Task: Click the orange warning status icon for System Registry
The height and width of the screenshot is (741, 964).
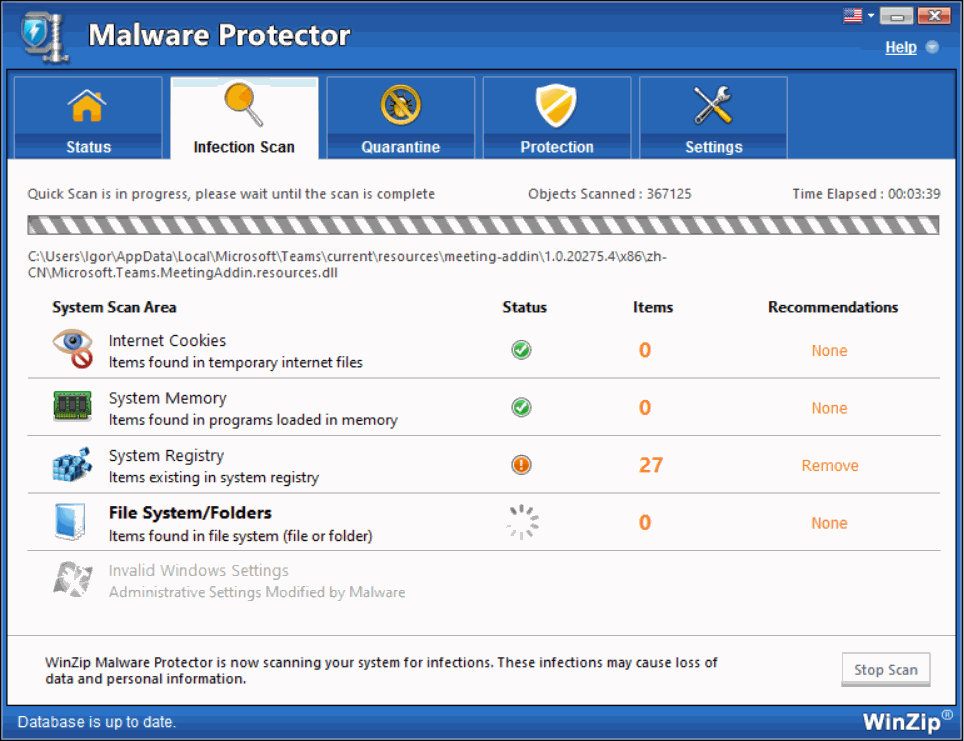Action: point(521,465)
